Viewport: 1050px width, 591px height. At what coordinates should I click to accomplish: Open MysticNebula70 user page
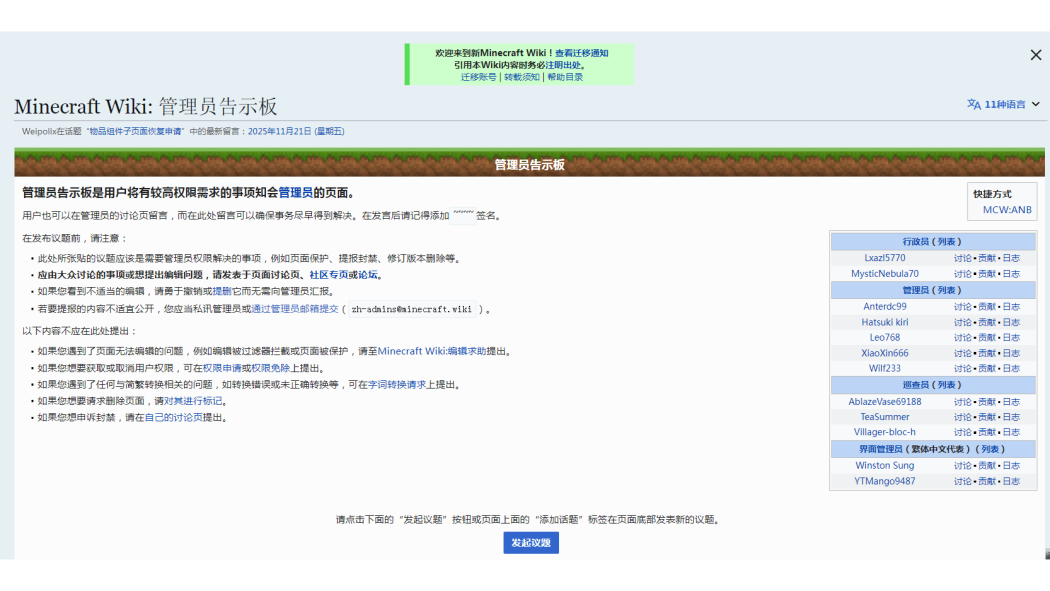tap(885, 274)
